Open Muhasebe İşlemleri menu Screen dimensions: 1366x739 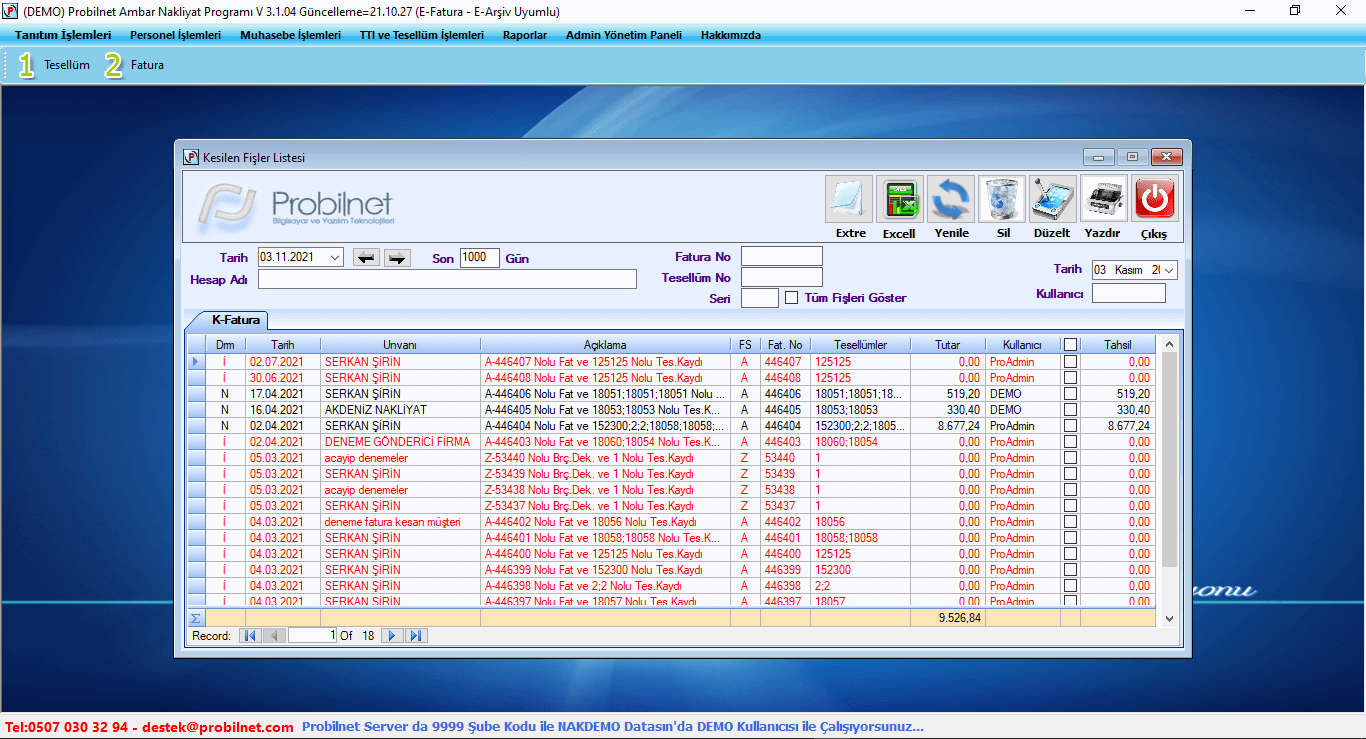[x=290, y=35]
